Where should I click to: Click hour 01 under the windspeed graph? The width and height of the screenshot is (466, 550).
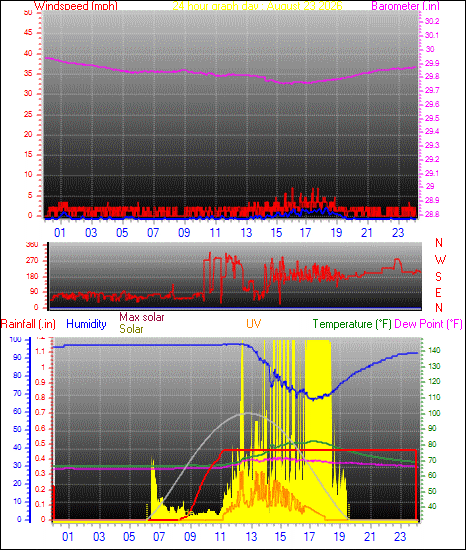(60, 233)
